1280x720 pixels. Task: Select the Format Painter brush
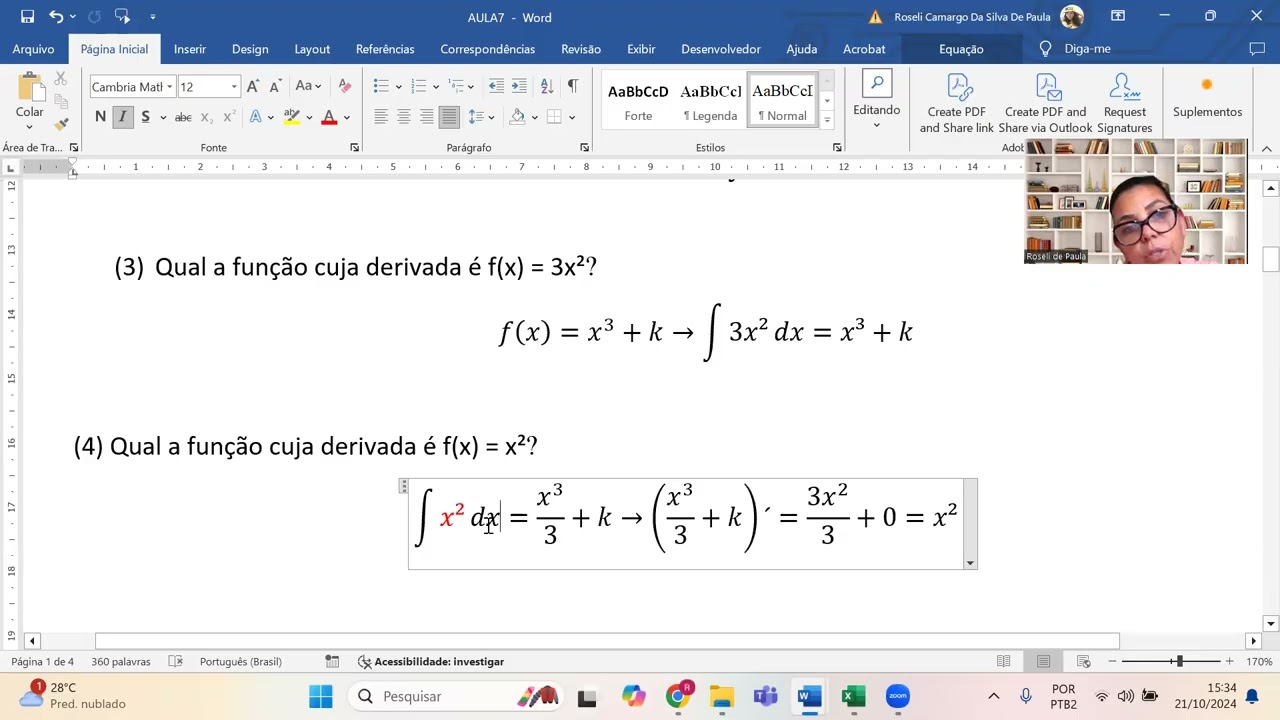(61, 123)
